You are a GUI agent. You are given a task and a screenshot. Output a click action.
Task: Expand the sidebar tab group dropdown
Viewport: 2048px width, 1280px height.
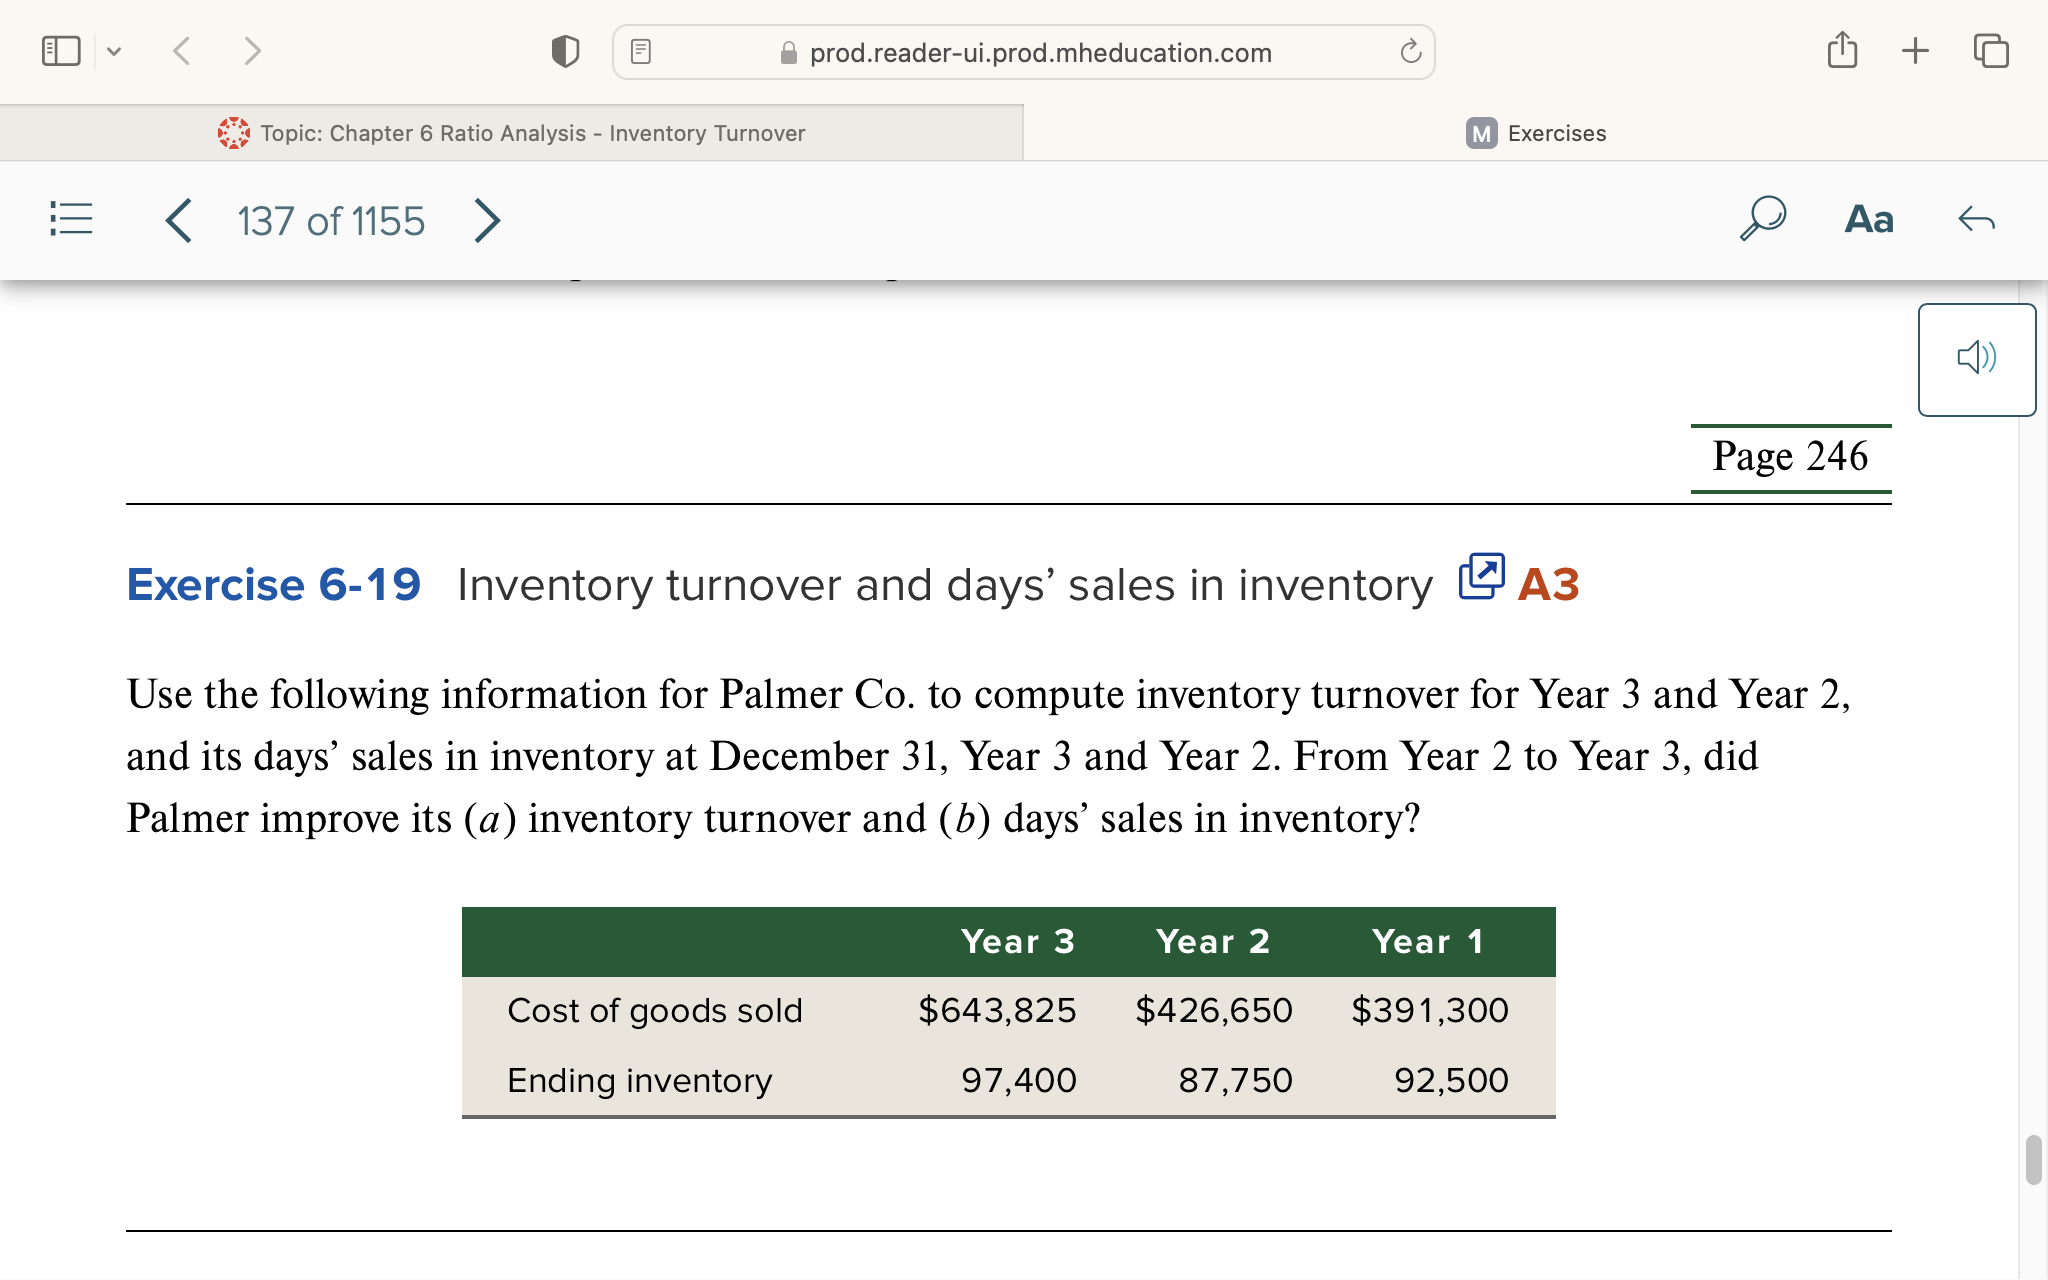pos(114,51)
